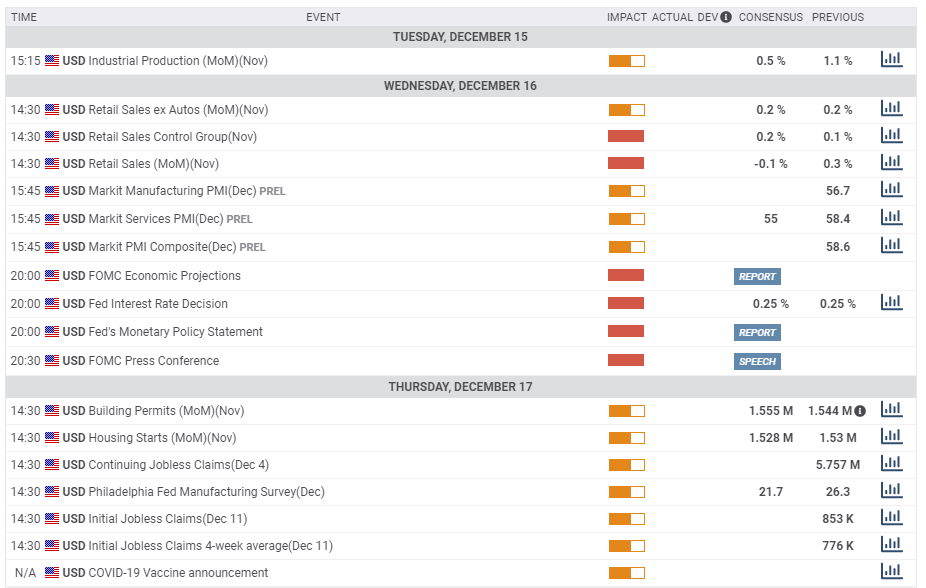This screenshot has height=588, width=926.
Task: Open chart icon for Building Permits row
Action: coord(891,410)
